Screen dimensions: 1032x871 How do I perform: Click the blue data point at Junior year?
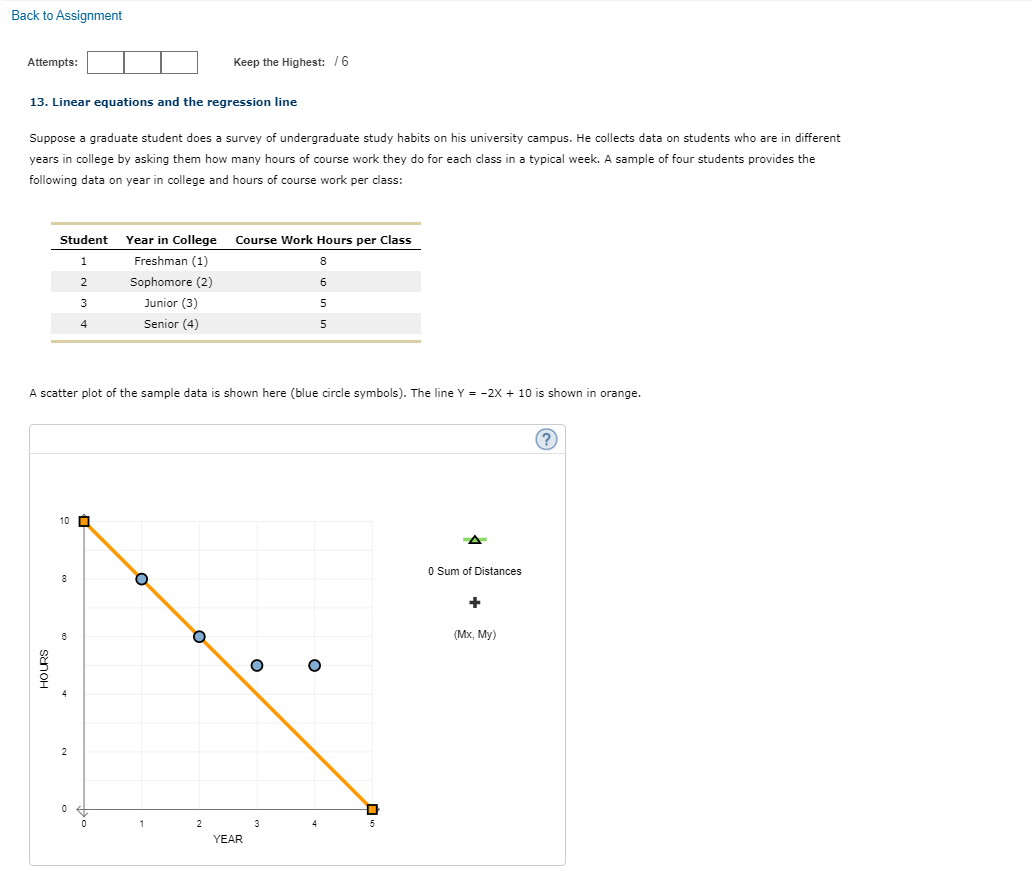pos(257,665)
